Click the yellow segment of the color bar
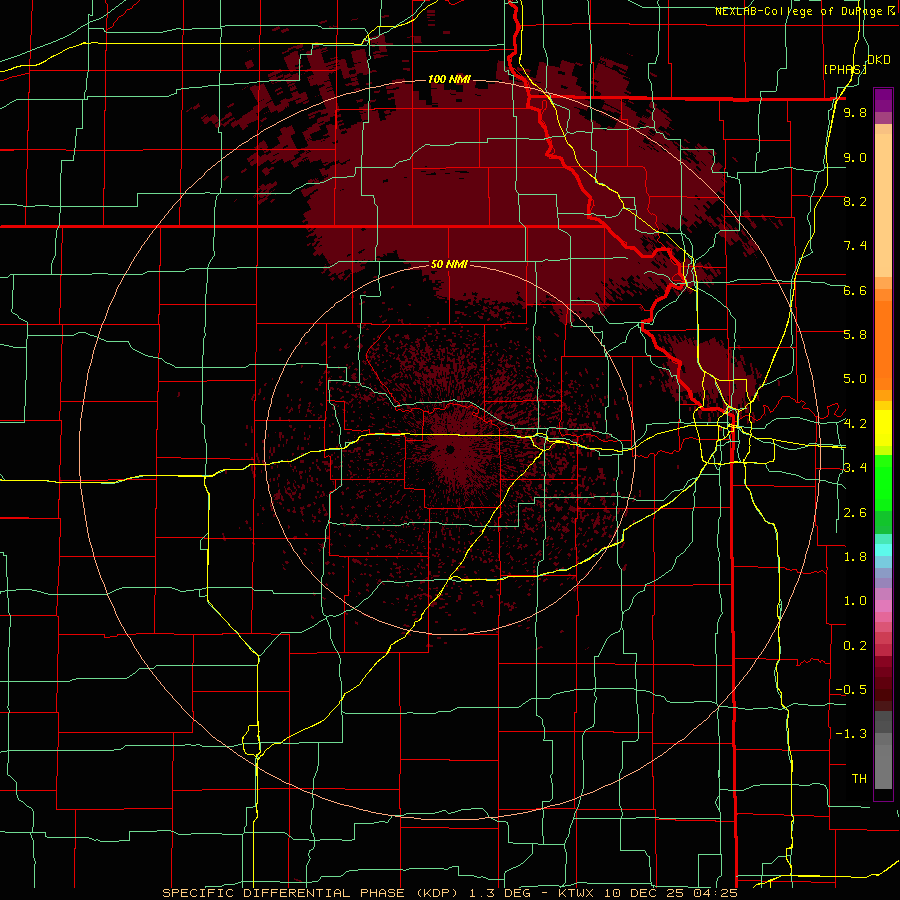This screenshot has width=900, height=900. (x=883, y=428)
